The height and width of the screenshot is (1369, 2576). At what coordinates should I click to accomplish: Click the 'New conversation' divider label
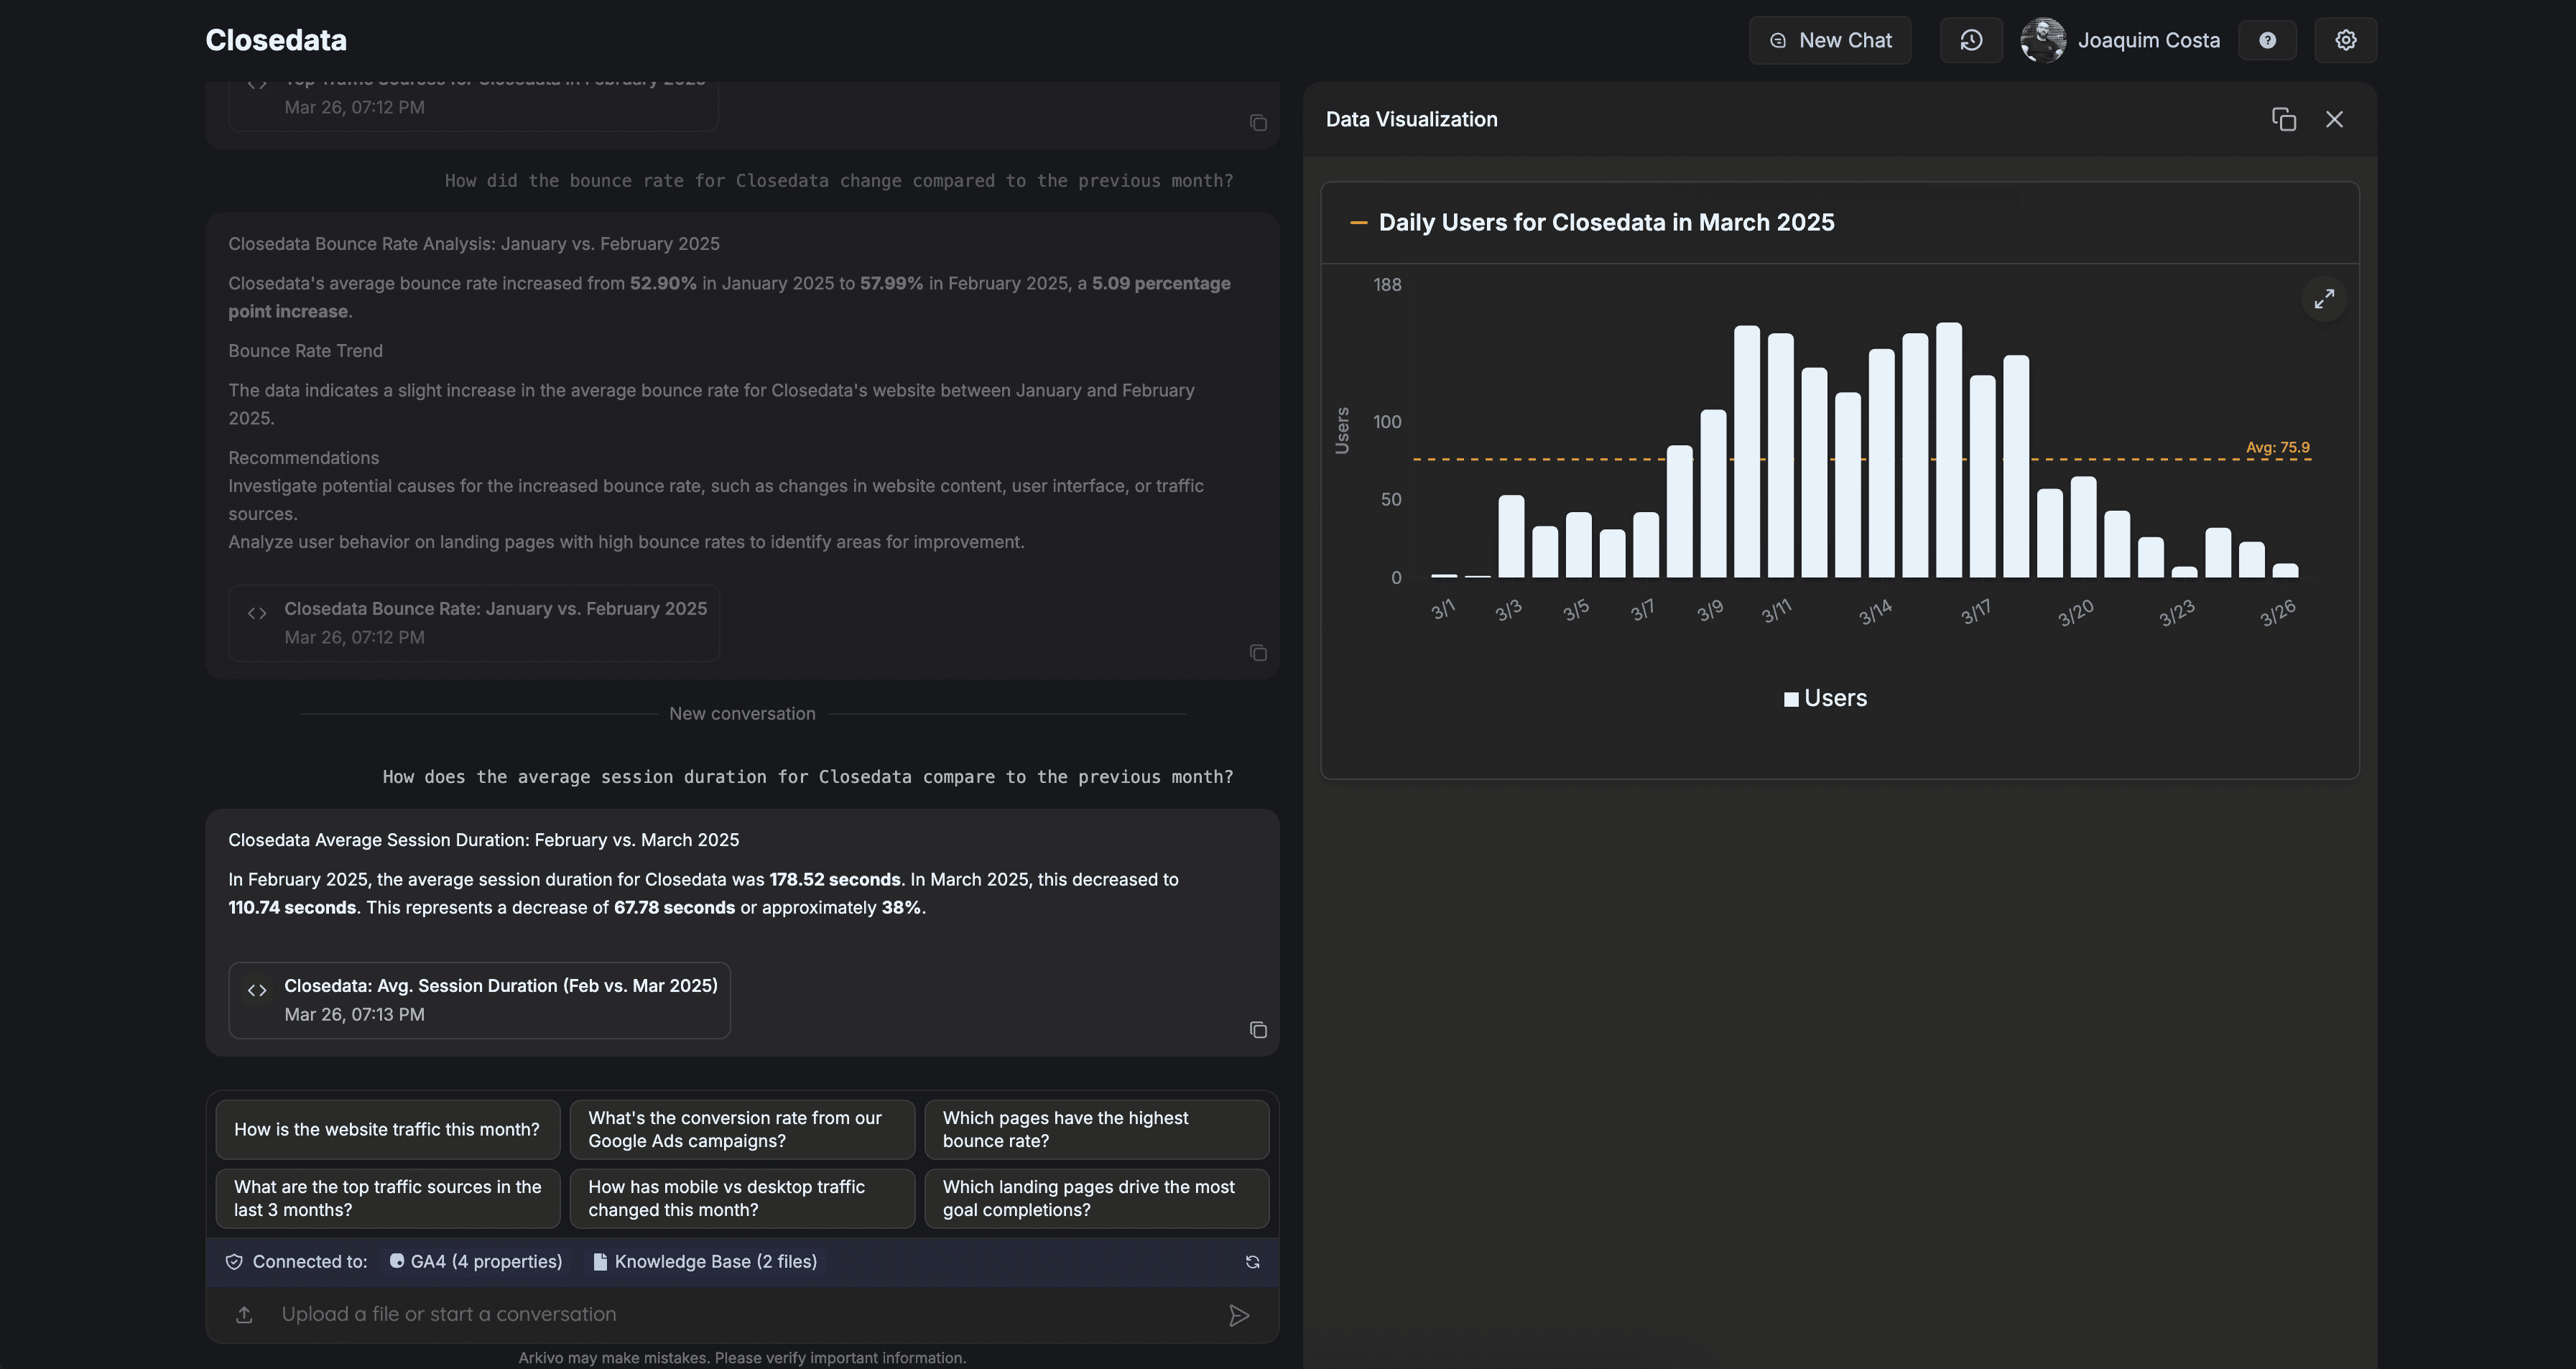pyautogui.click(x=742, y=713)
